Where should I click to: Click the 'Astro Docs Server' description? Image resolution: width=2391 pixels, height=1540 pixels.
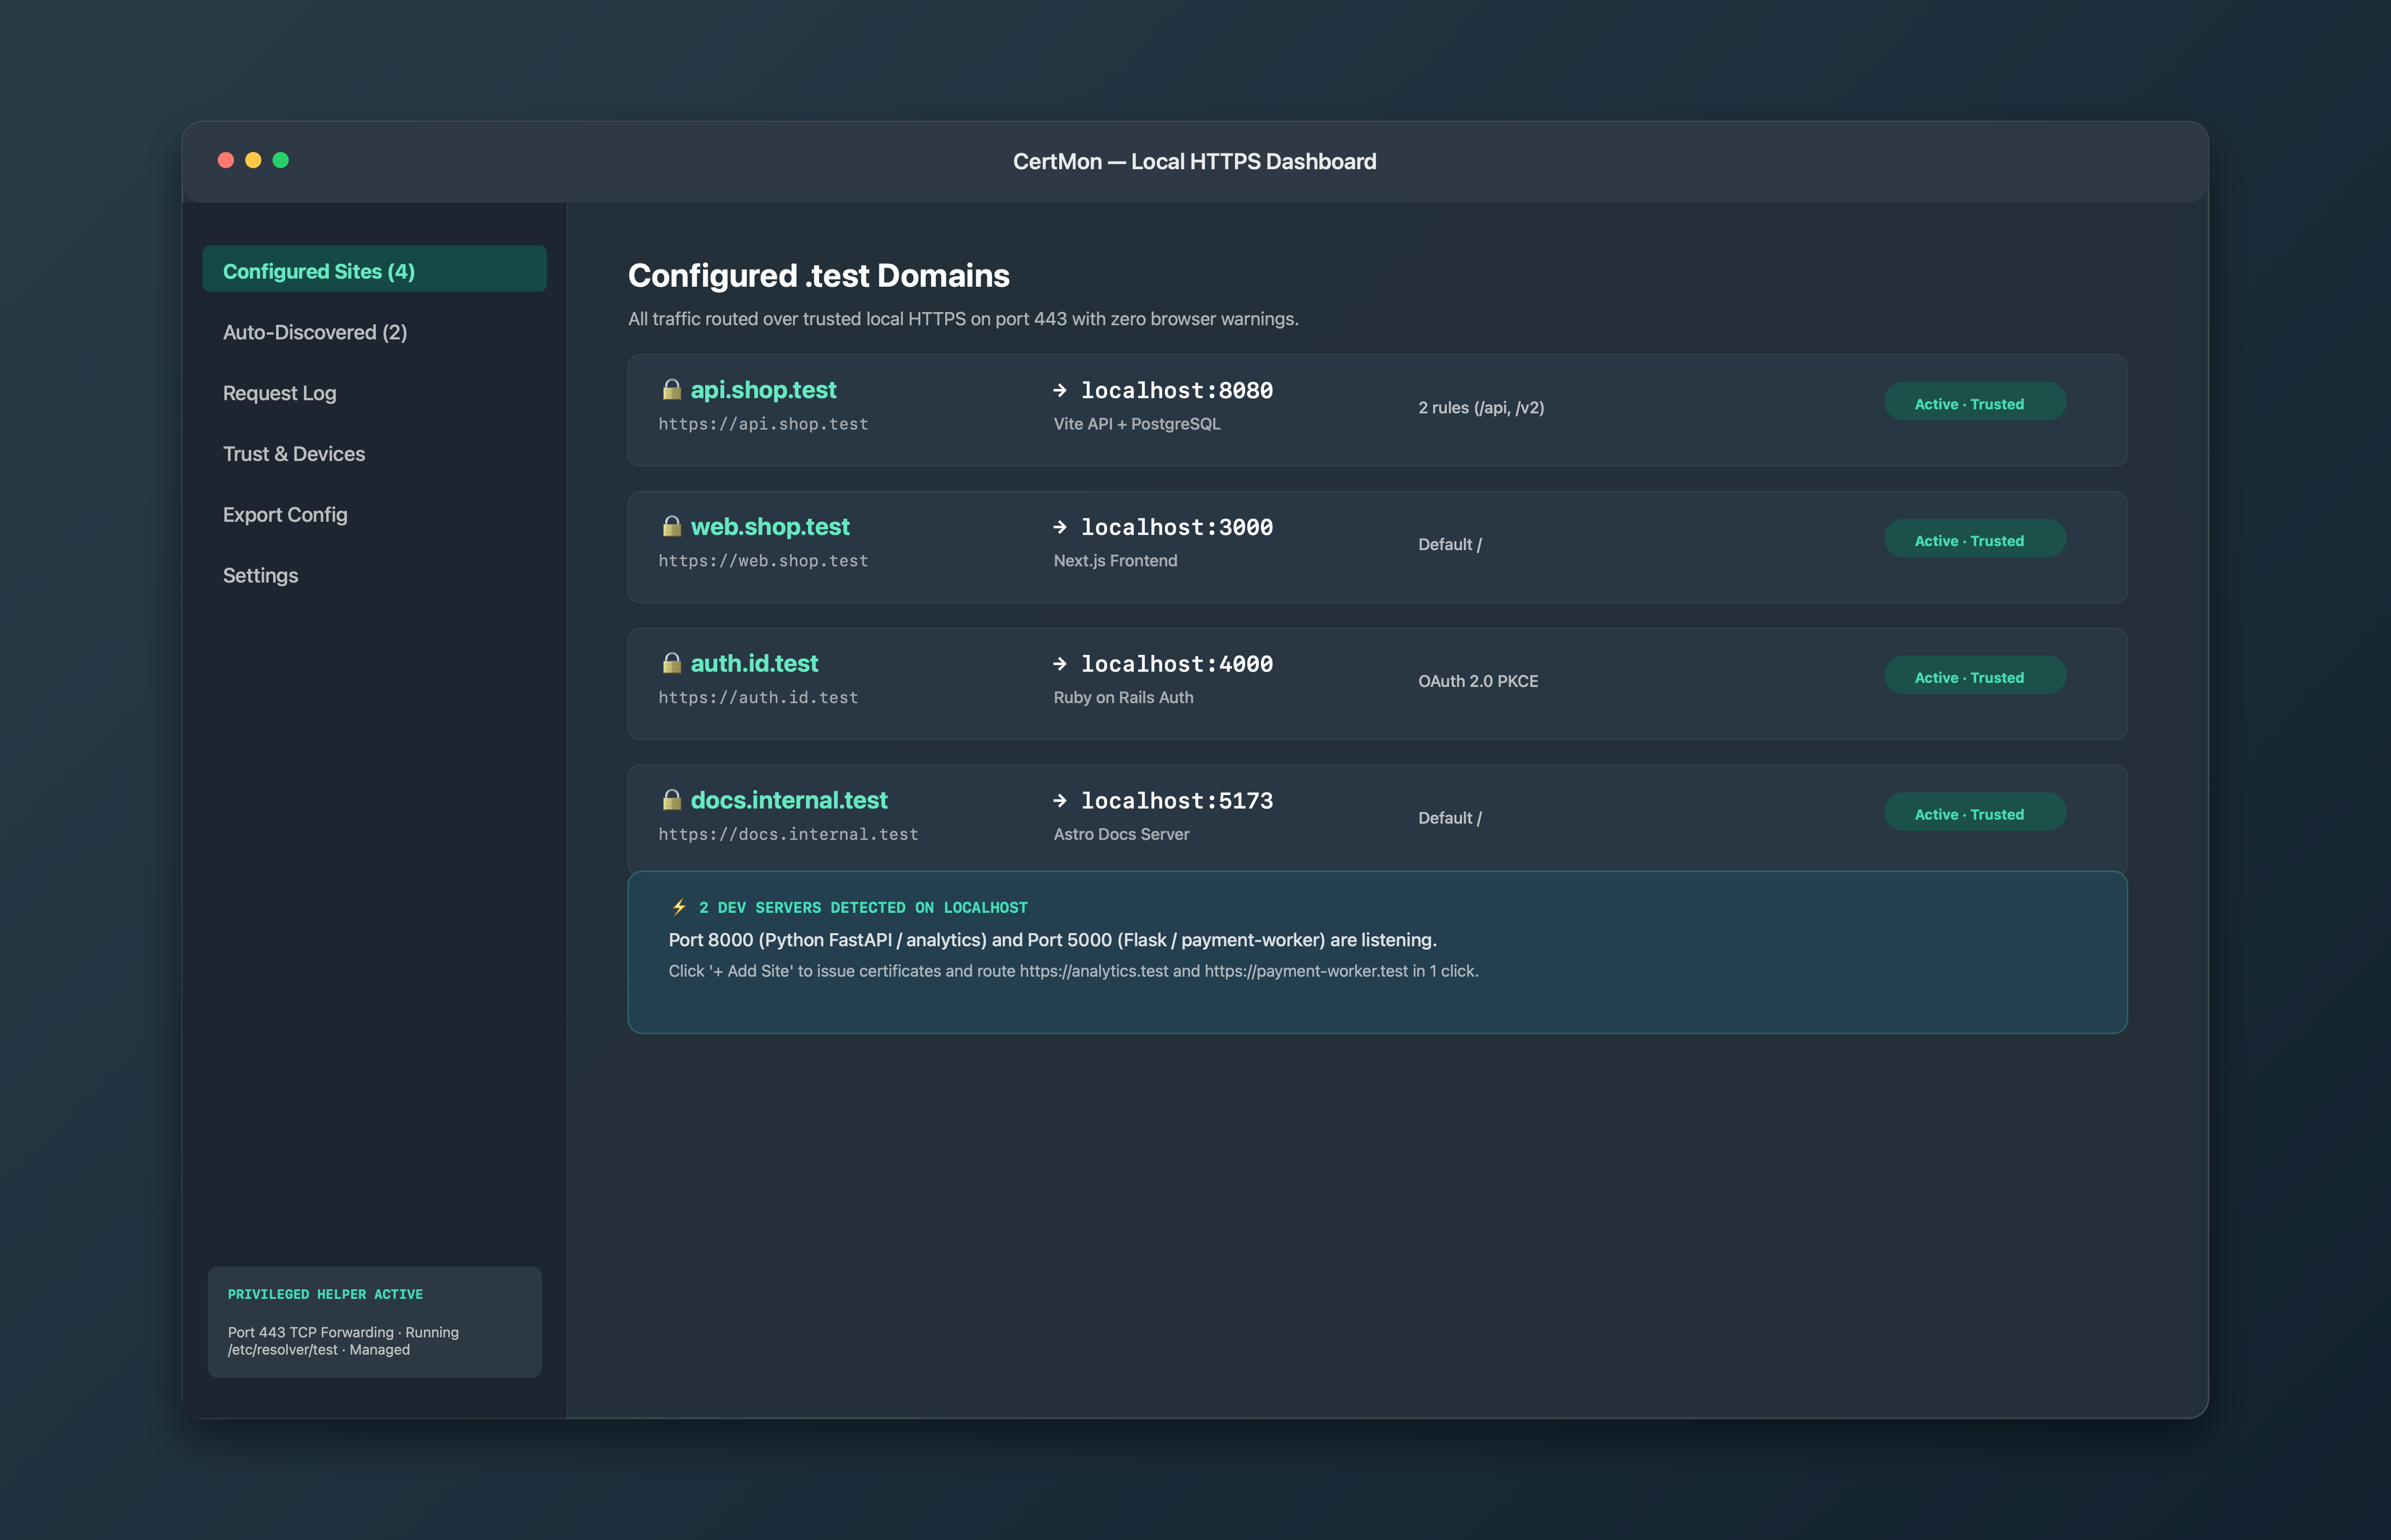click(x=1121, y=835)
